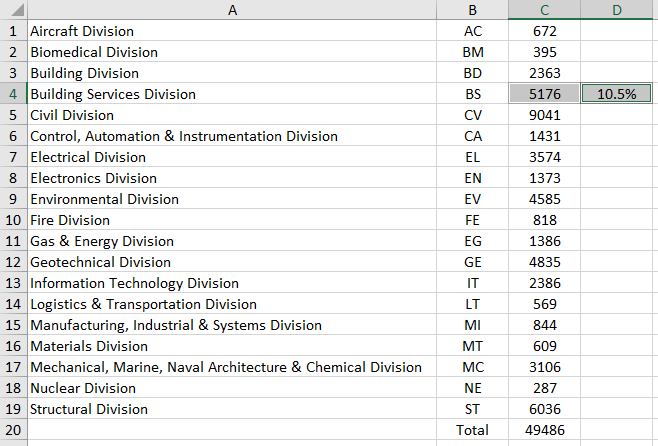Click row 10 header
This screenshot has width=658, height=446.
13,220
